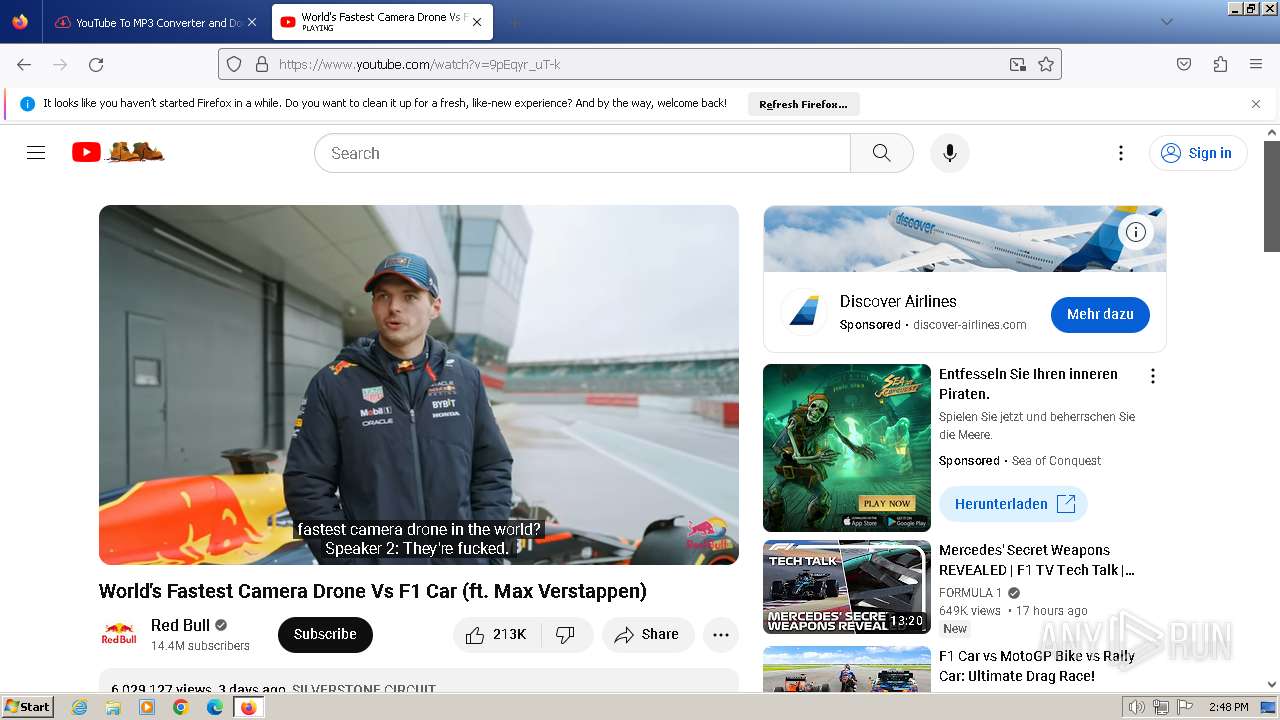The width and height of the screenshot is (1280, 720).
Task: Go to YouTube home via logo
Action: [x=117, y=152]
